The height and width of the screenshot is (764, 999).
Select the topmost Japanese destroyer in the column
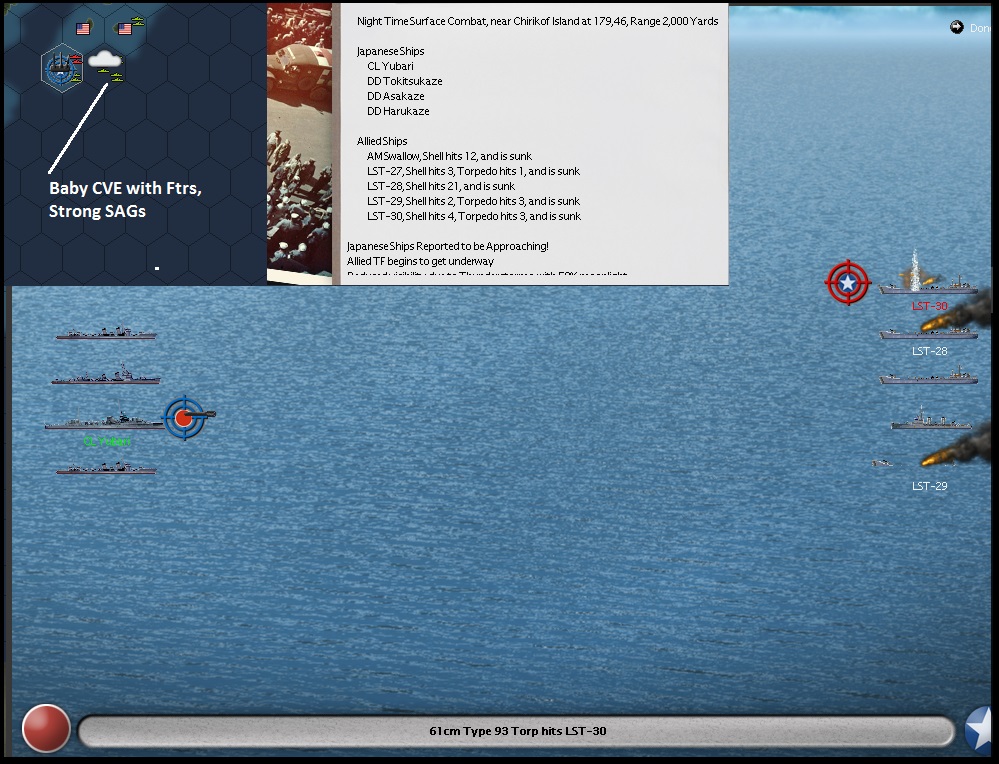(x=106, y=333)
